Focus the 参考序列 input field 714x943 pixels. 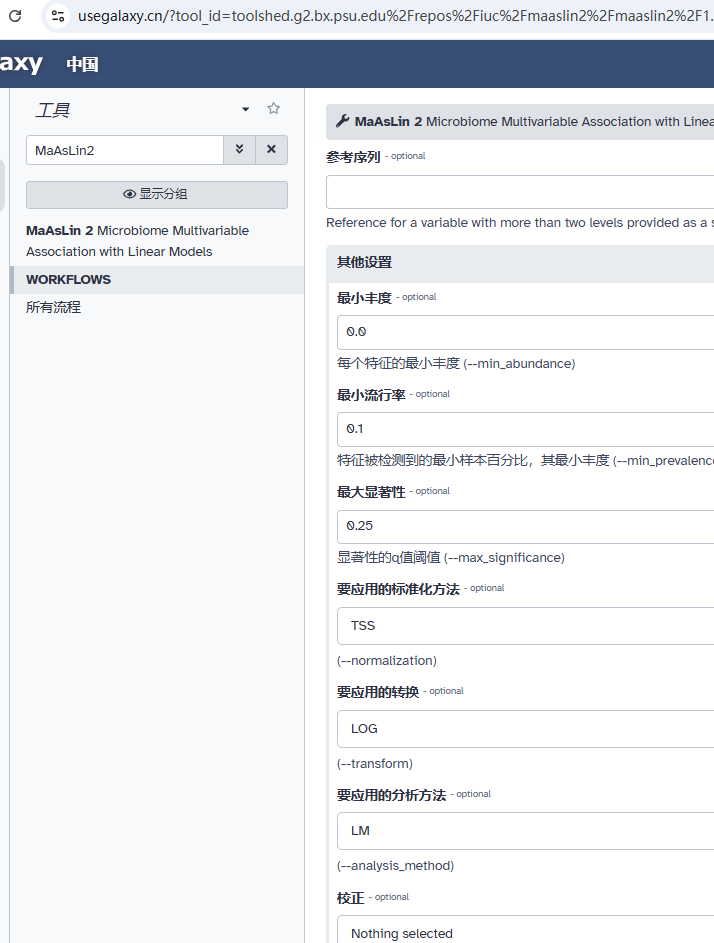tap(520, 192)
